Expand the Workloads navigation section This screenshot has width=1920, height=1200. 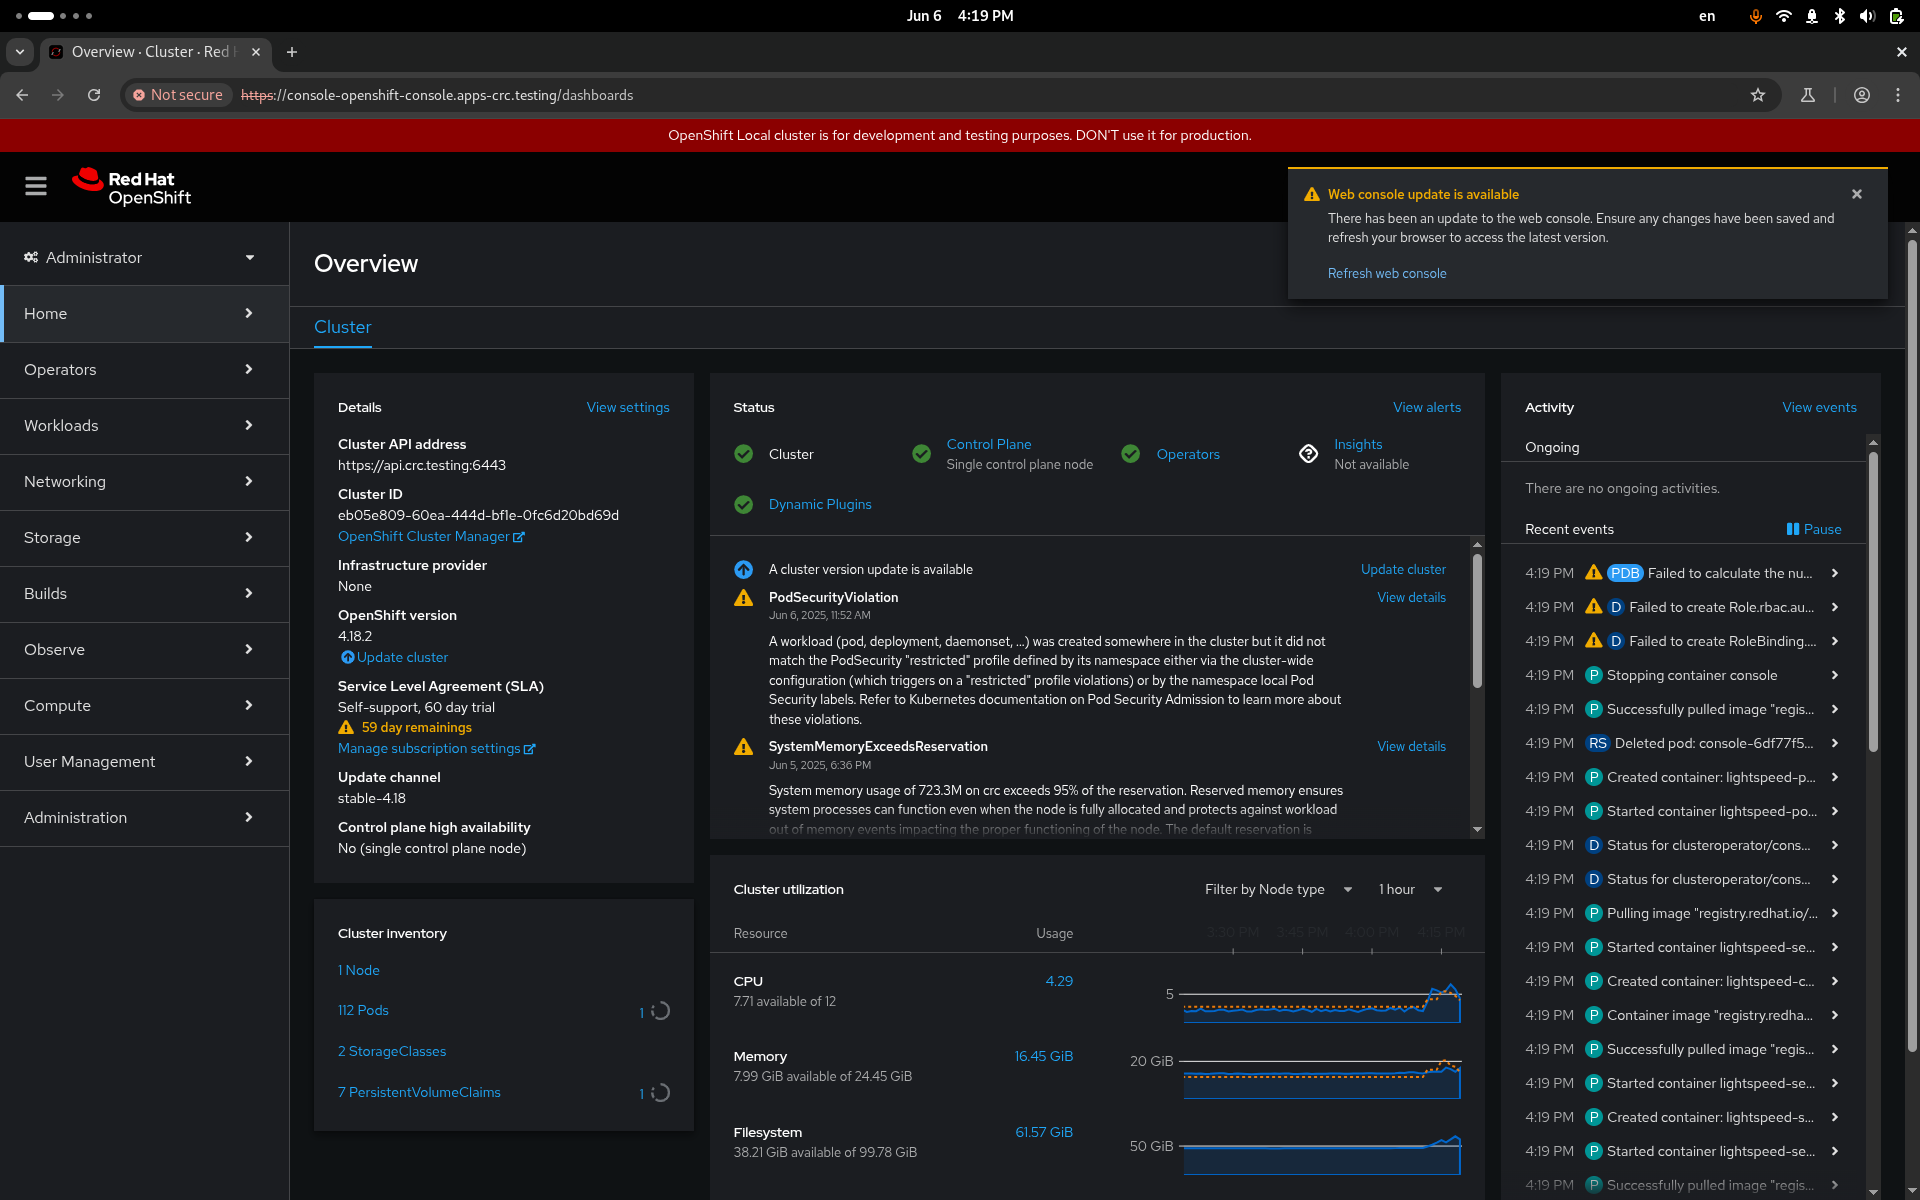140,426
